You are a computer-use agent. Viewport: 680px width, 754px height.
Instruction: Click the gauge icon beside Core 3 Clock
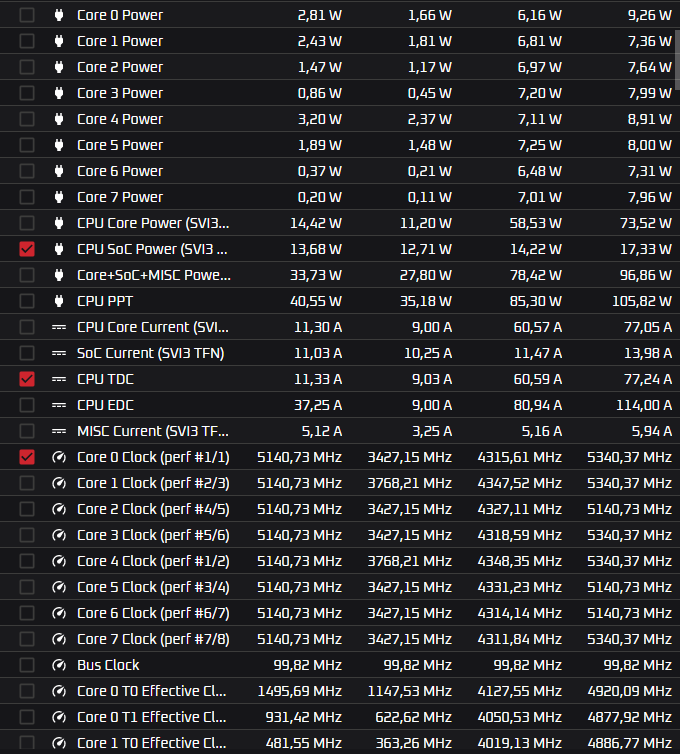59,535
